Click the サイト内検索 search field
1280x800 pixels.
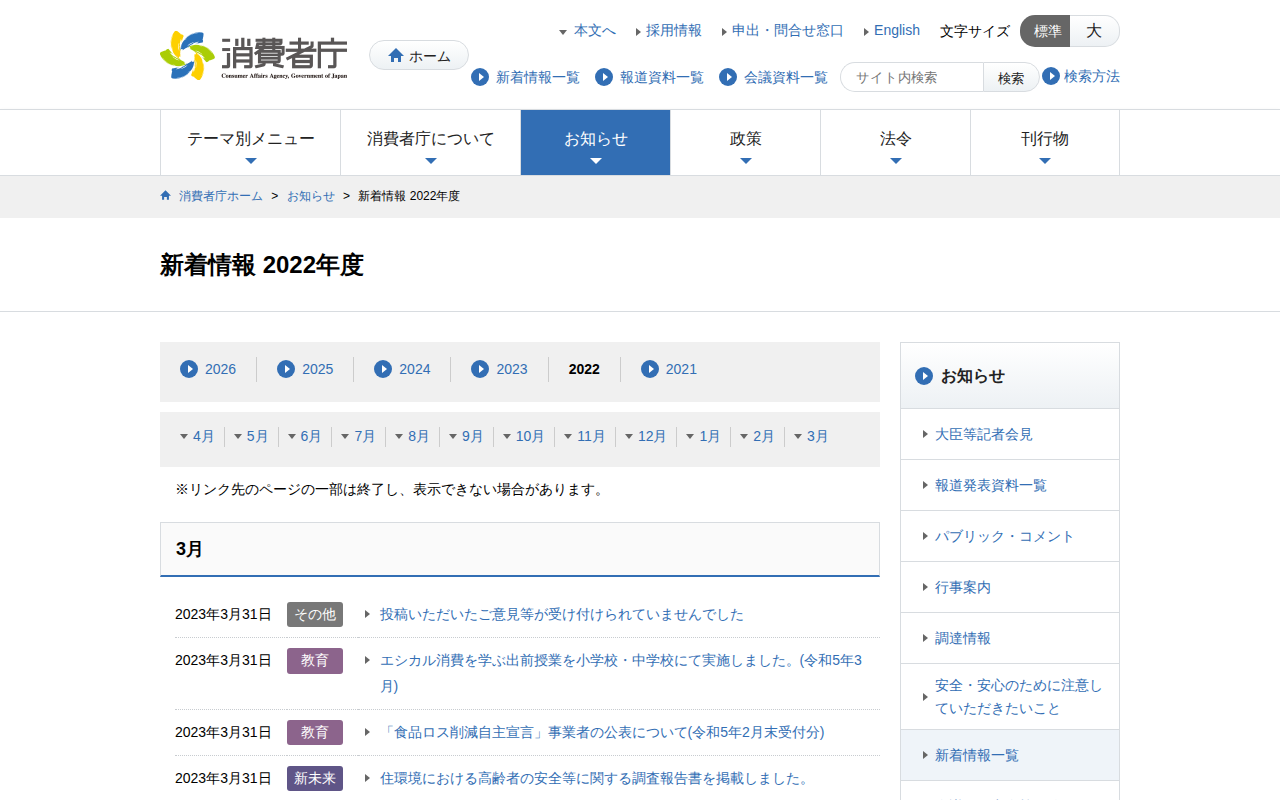914,77
